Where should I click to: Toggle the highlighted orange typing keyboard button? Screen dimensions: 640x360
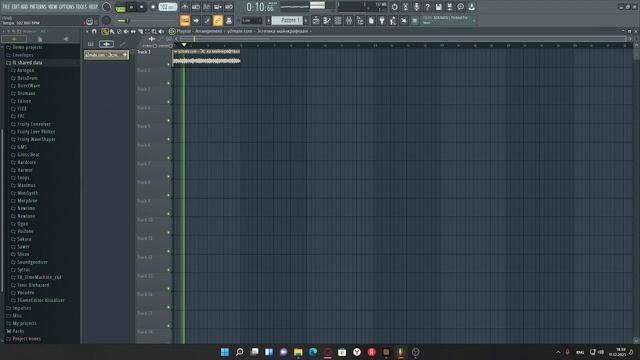pos(185,20)
